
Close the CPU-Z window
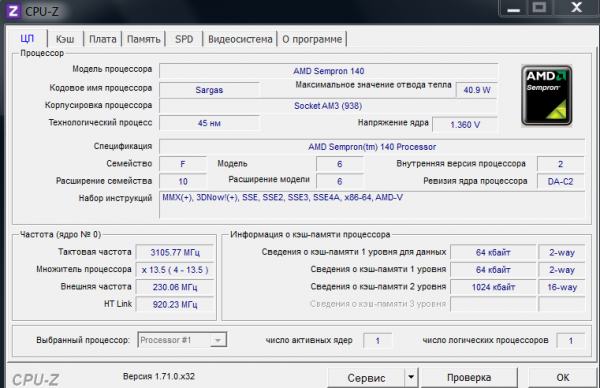click(x=576, y=8)
